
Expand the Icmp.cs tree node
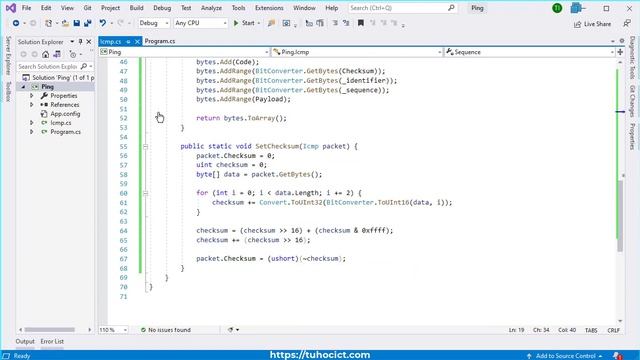(x=31, y=122)
